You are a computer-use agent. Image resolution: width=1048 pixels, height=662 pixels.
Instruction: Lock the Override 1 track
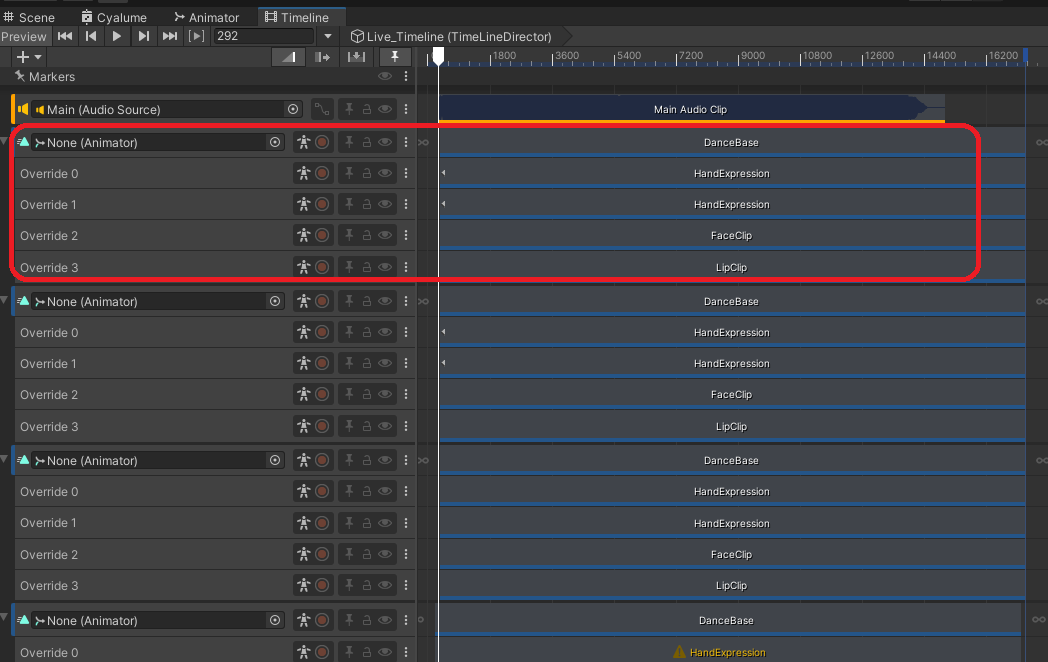tap(367, 204)
